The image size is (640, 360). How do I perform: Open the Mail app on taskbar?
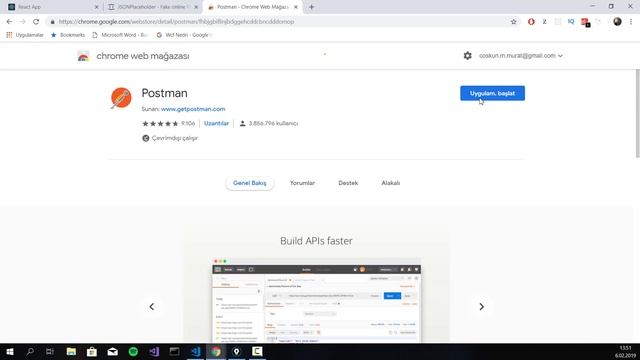tap(113, 351)
